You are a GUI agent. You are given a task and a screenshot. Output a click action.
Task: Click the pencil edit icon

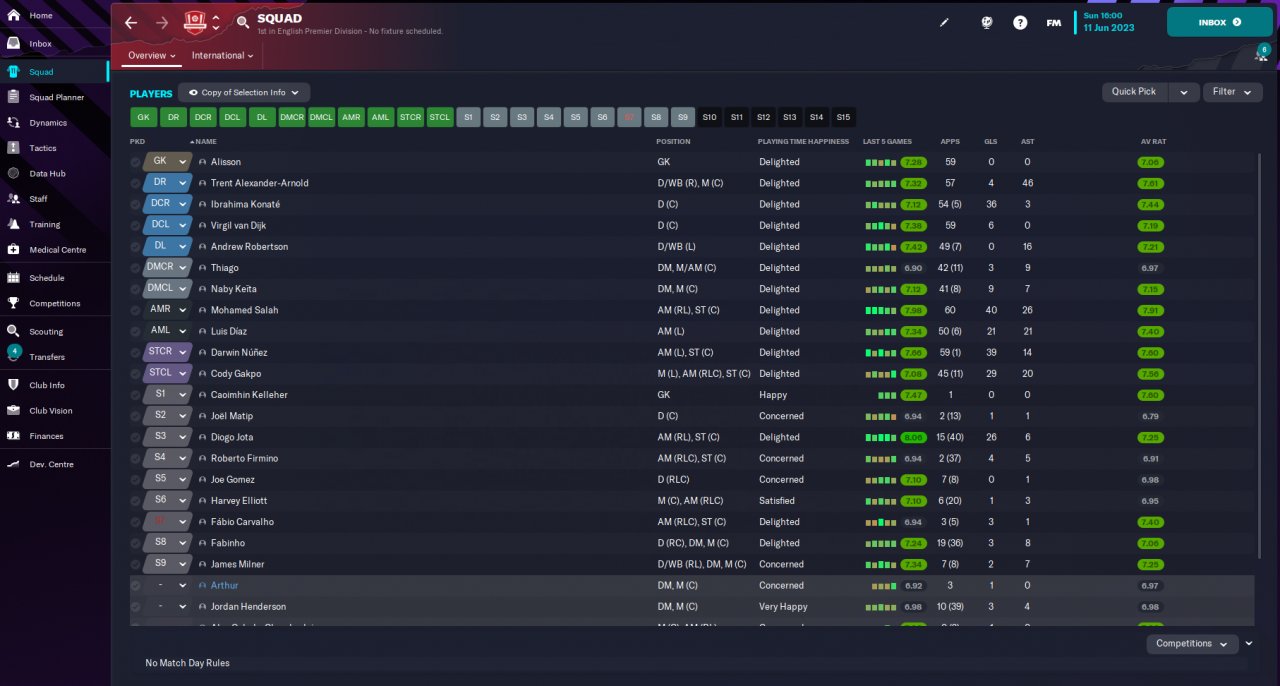[945, 22]
